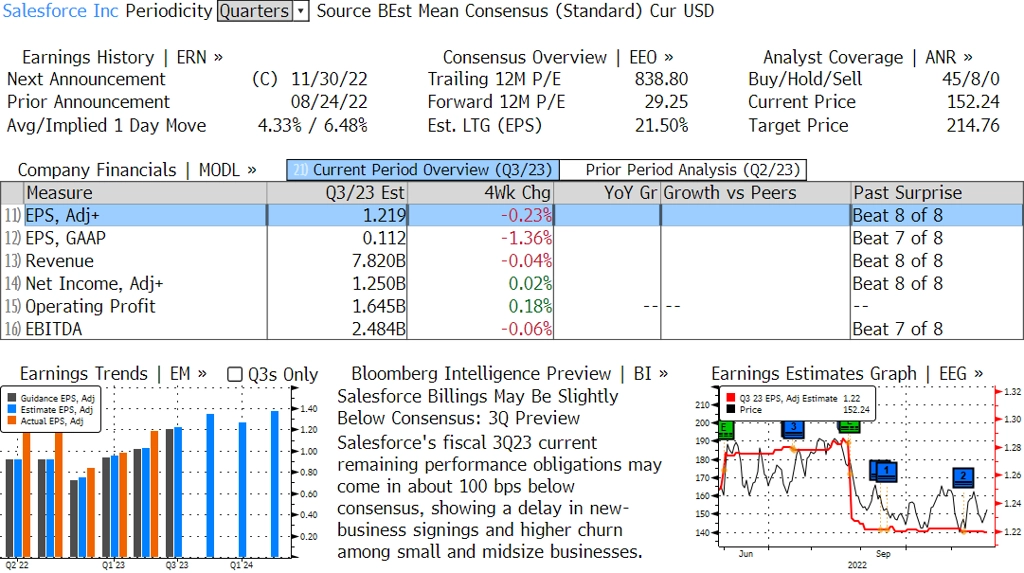Click Beat 7 of 8 in EPS, GAAP row
The image size is (1024, 573).
click(897, 238)
